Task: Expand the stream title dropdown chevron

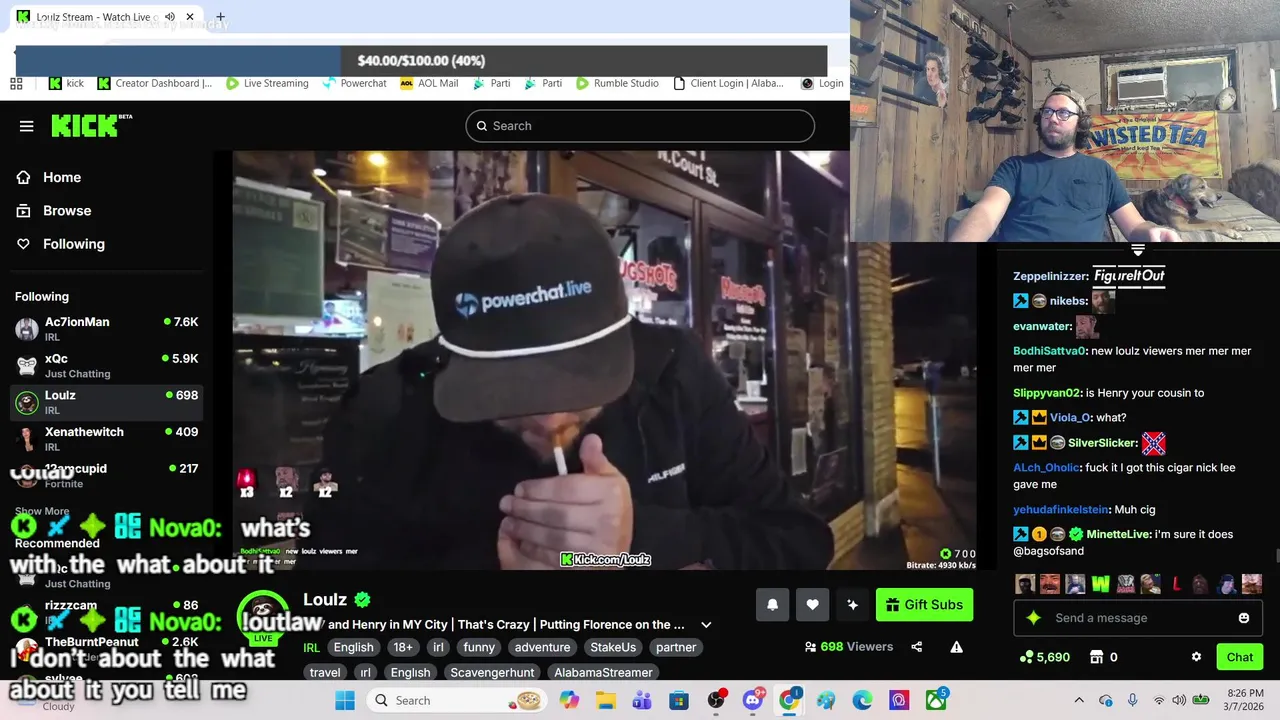Action: pyautogui.click(x=706, y=625)
